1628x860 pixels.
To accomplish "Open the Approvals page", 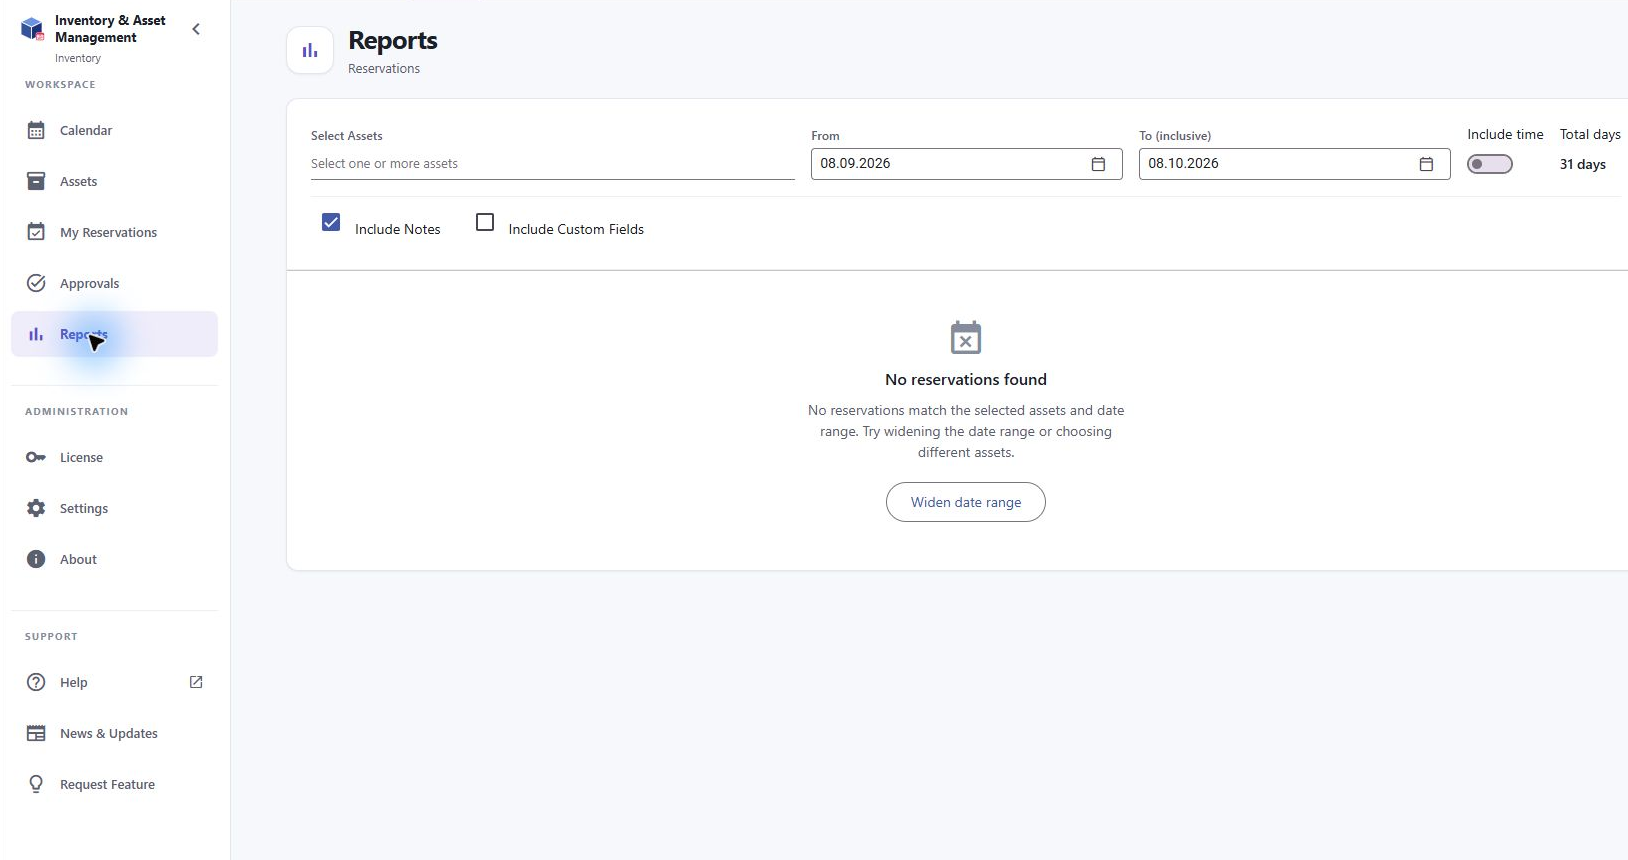I will (x=114, y=283).
